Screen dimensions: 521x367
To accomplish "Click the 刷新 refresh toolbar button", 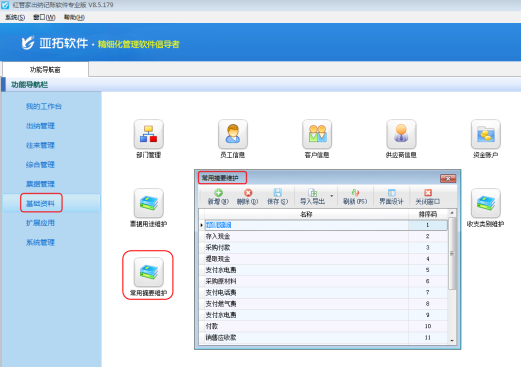I will coord(355,197).
